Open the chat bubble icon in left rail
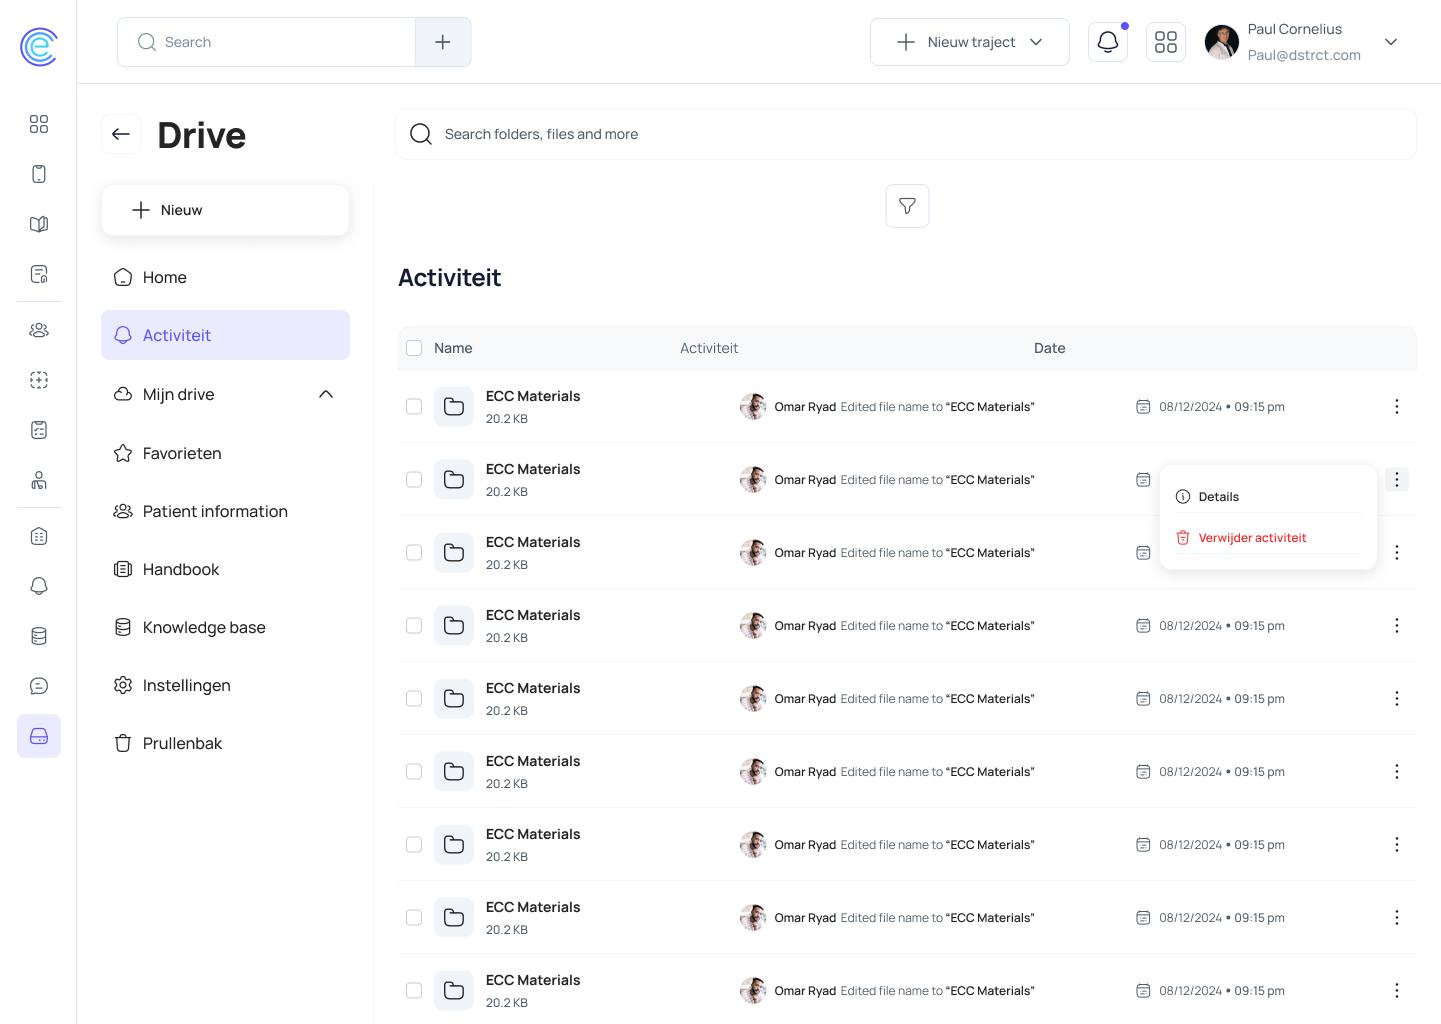Viewport: 1441px width, 1024px height. coord(39,686)
